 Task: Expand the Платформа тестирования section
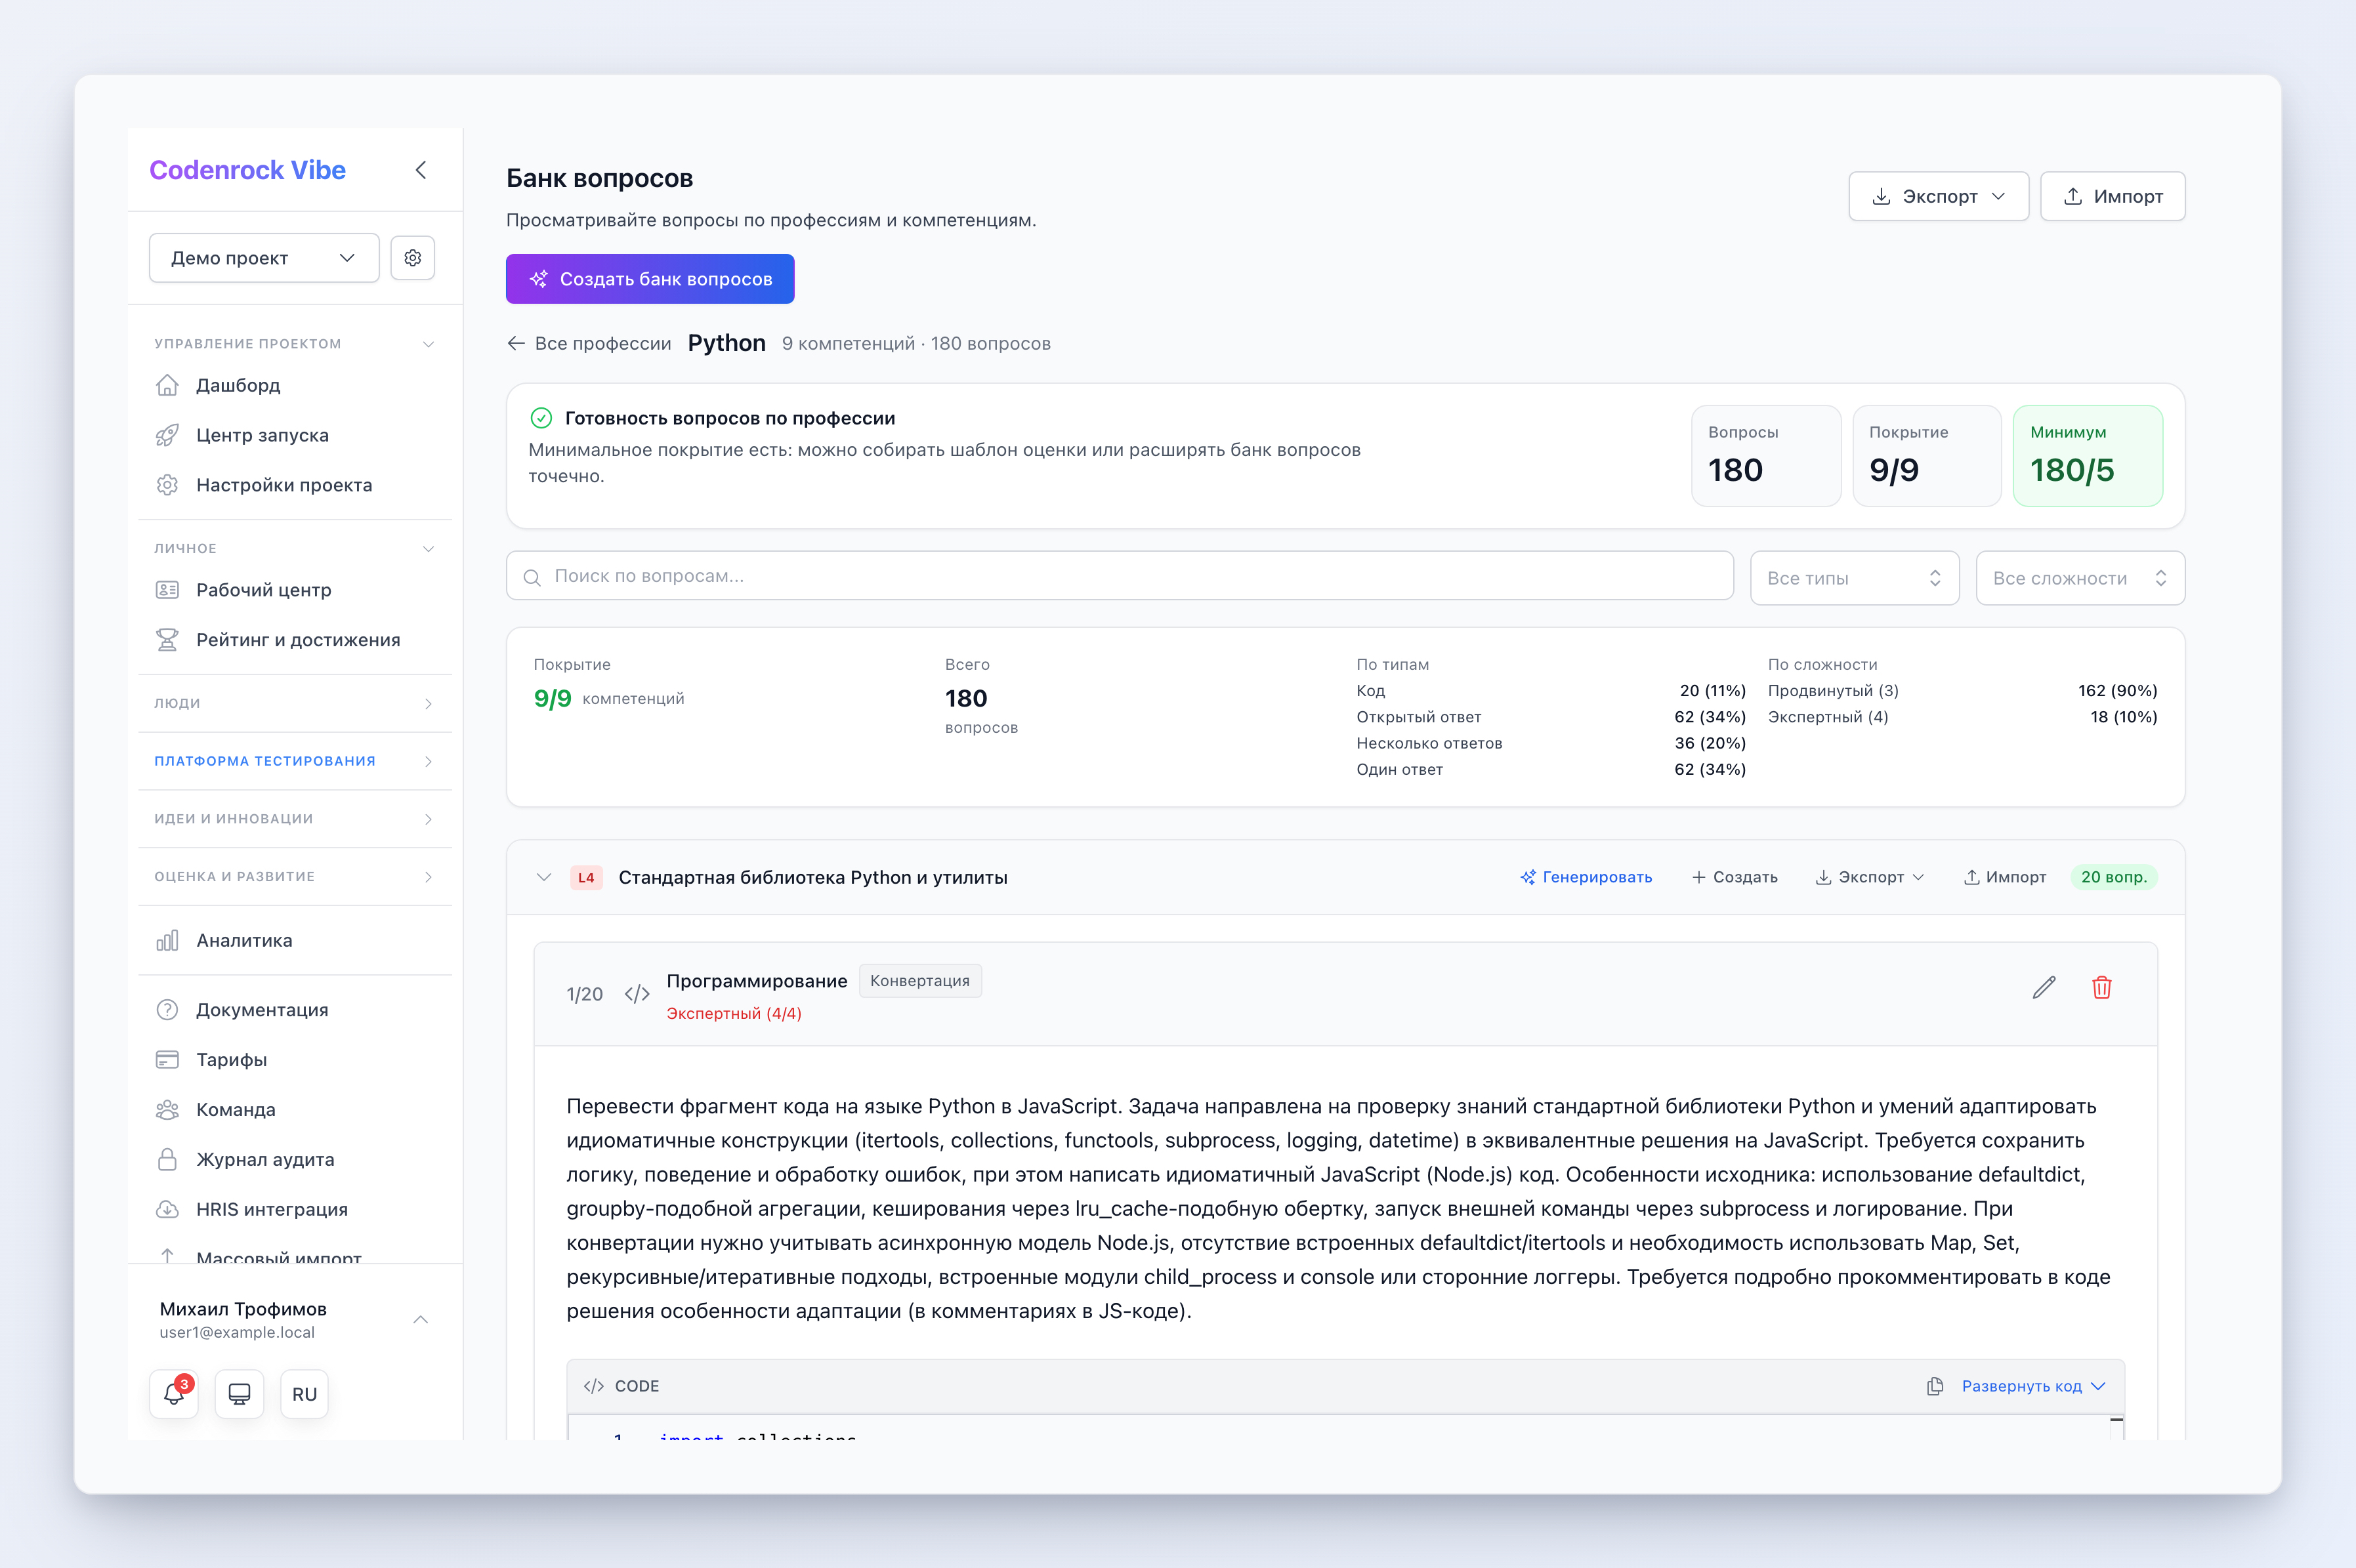pos(295,761)
